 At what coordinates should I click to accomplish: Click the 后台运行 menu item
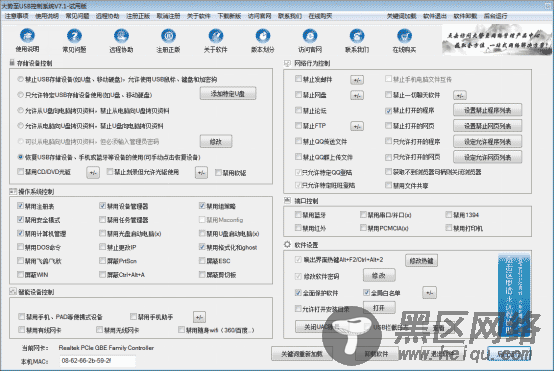[495, 16]
